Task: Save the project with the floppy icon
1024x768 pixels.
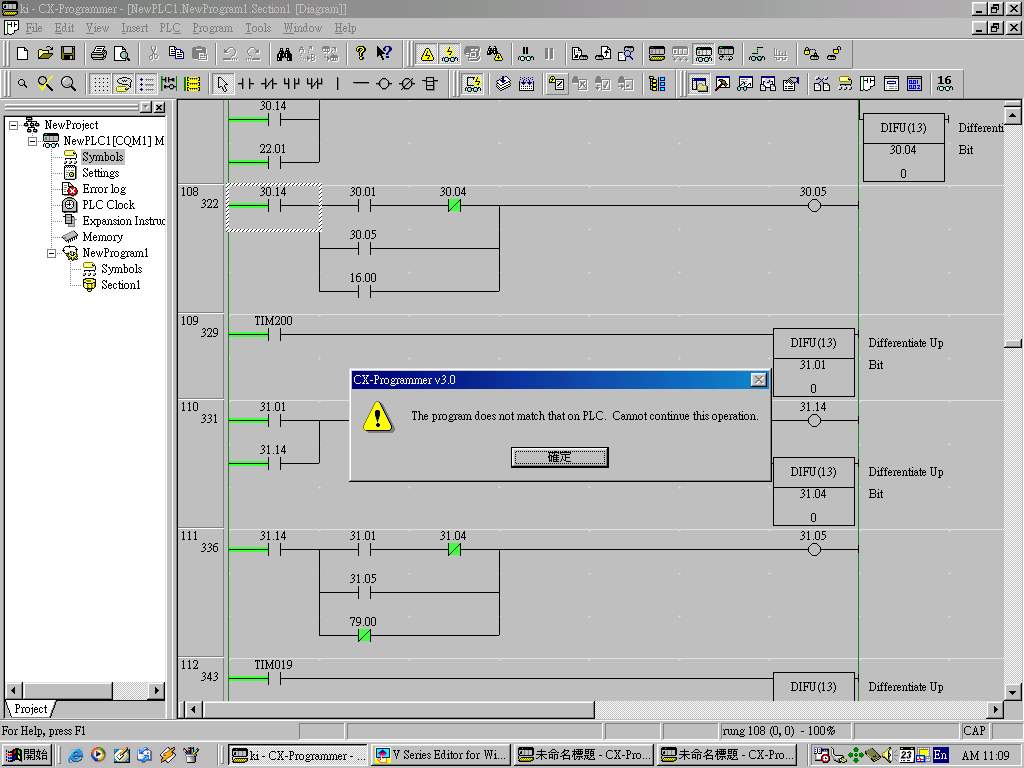Action: click(x=68, y=54)
